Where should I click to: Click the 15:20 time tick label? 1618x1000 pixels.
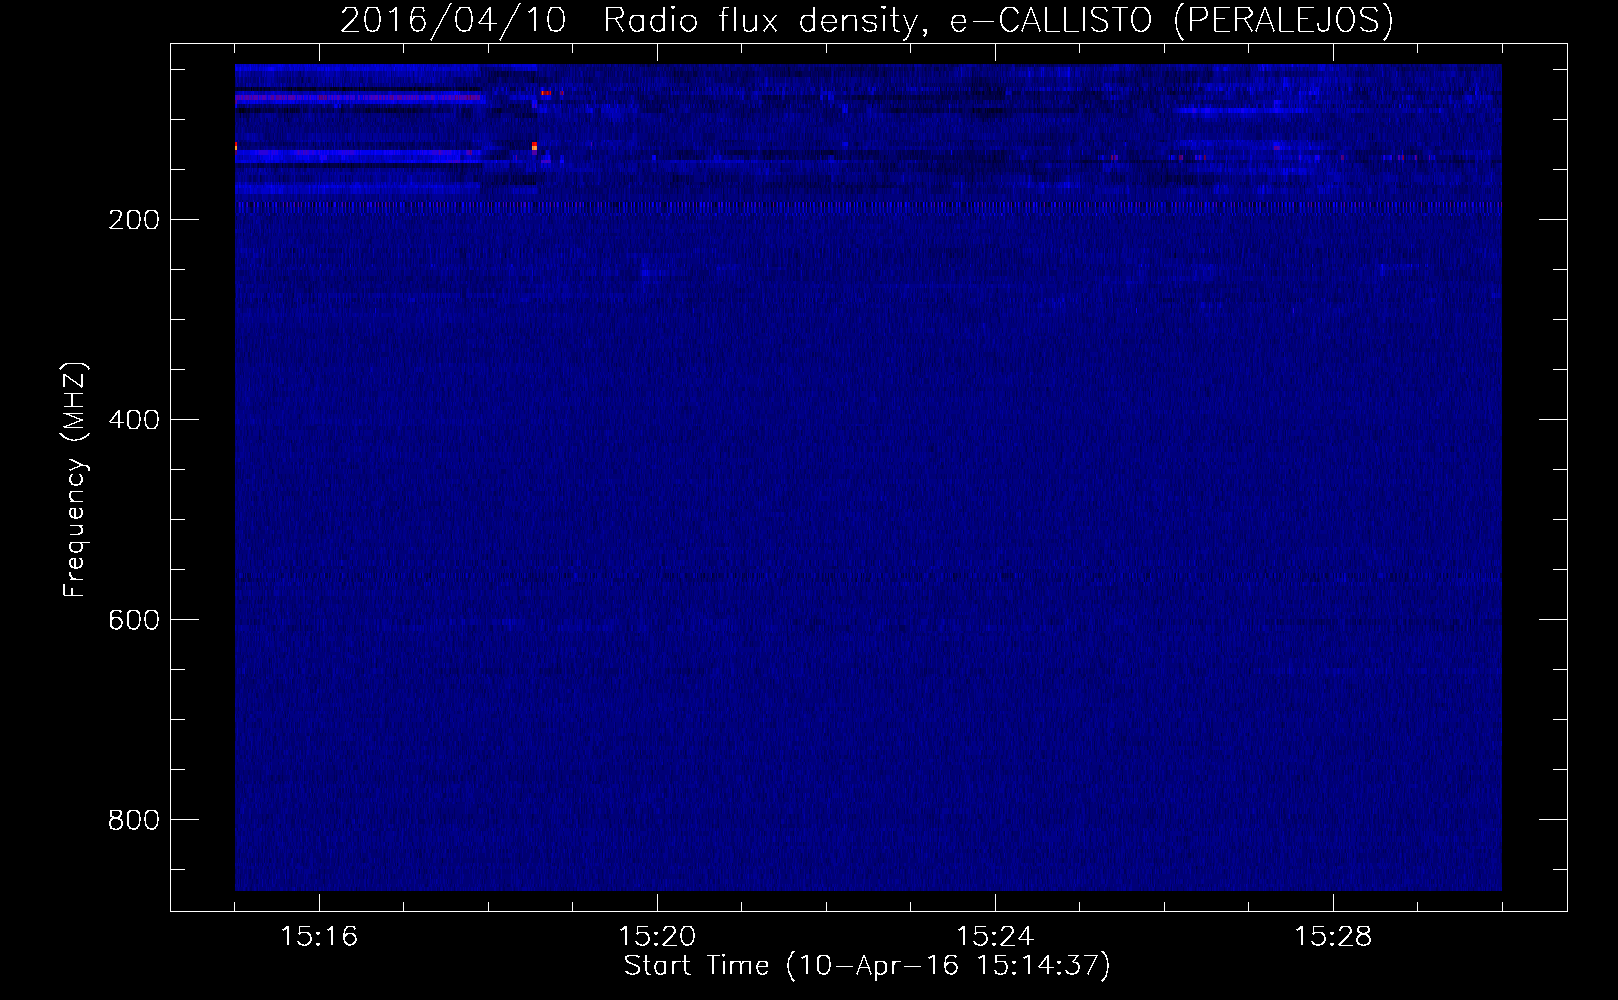tap(657, 937)
